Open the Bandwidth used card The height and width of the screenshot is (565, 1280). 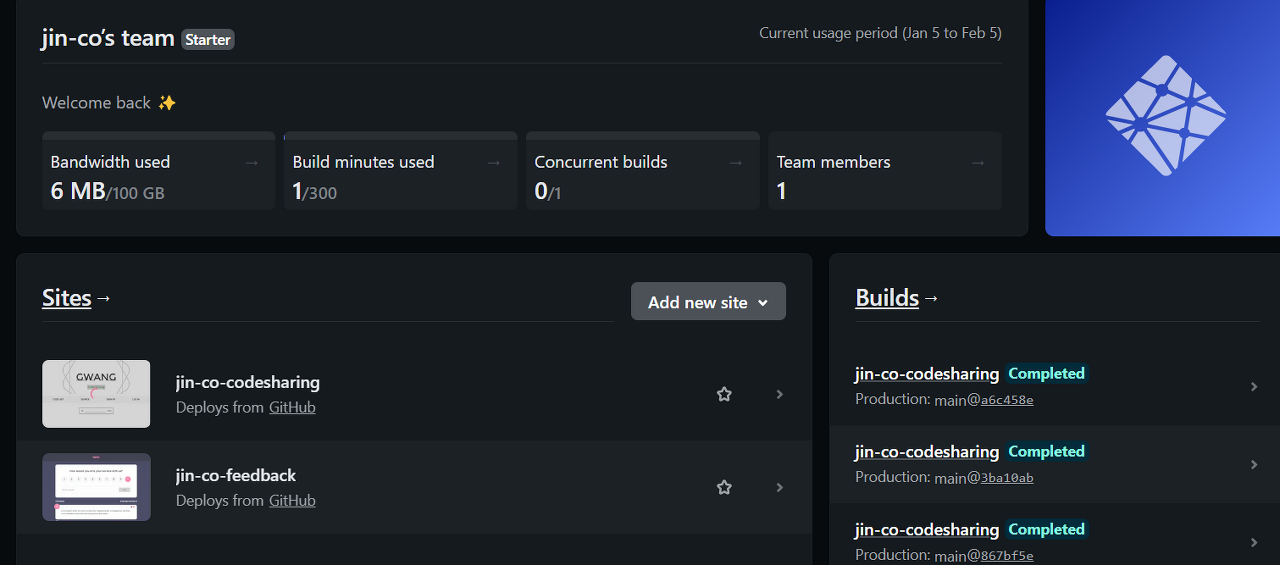click(158, 171)
